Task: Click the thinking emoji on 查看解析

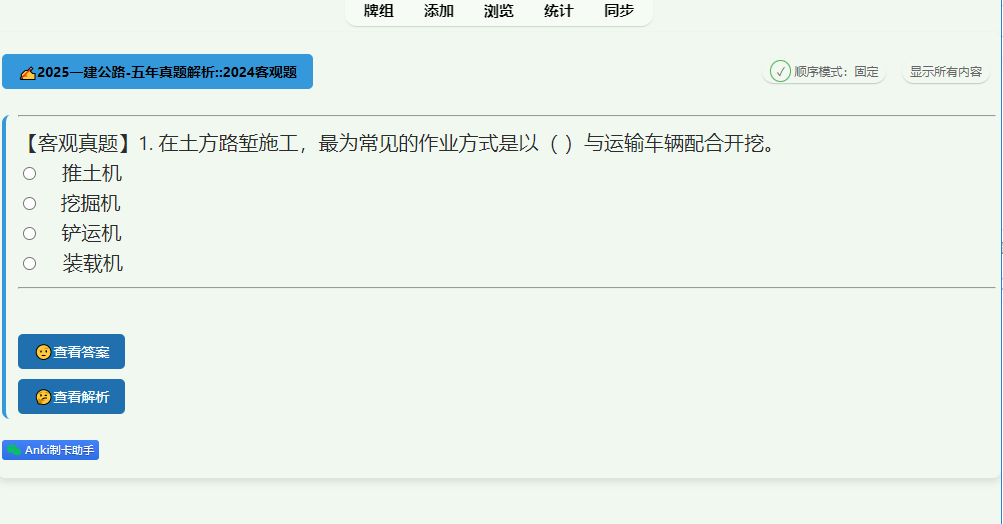Action: tap(43, 397)
